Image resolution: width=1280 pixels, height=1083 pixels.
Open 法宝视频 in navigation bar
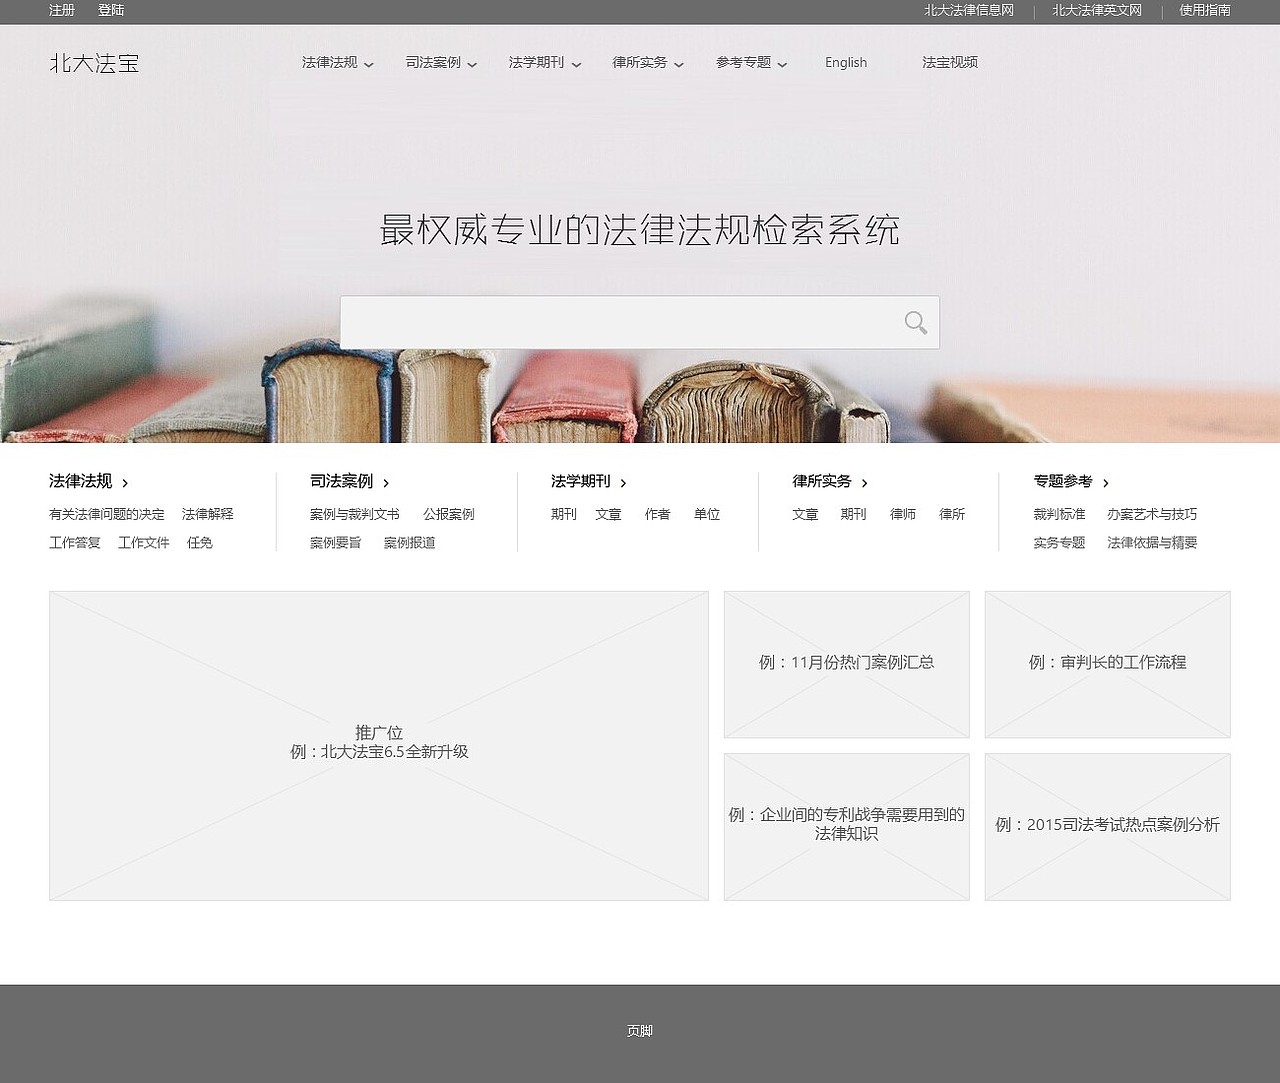click(x=950, y=62)
